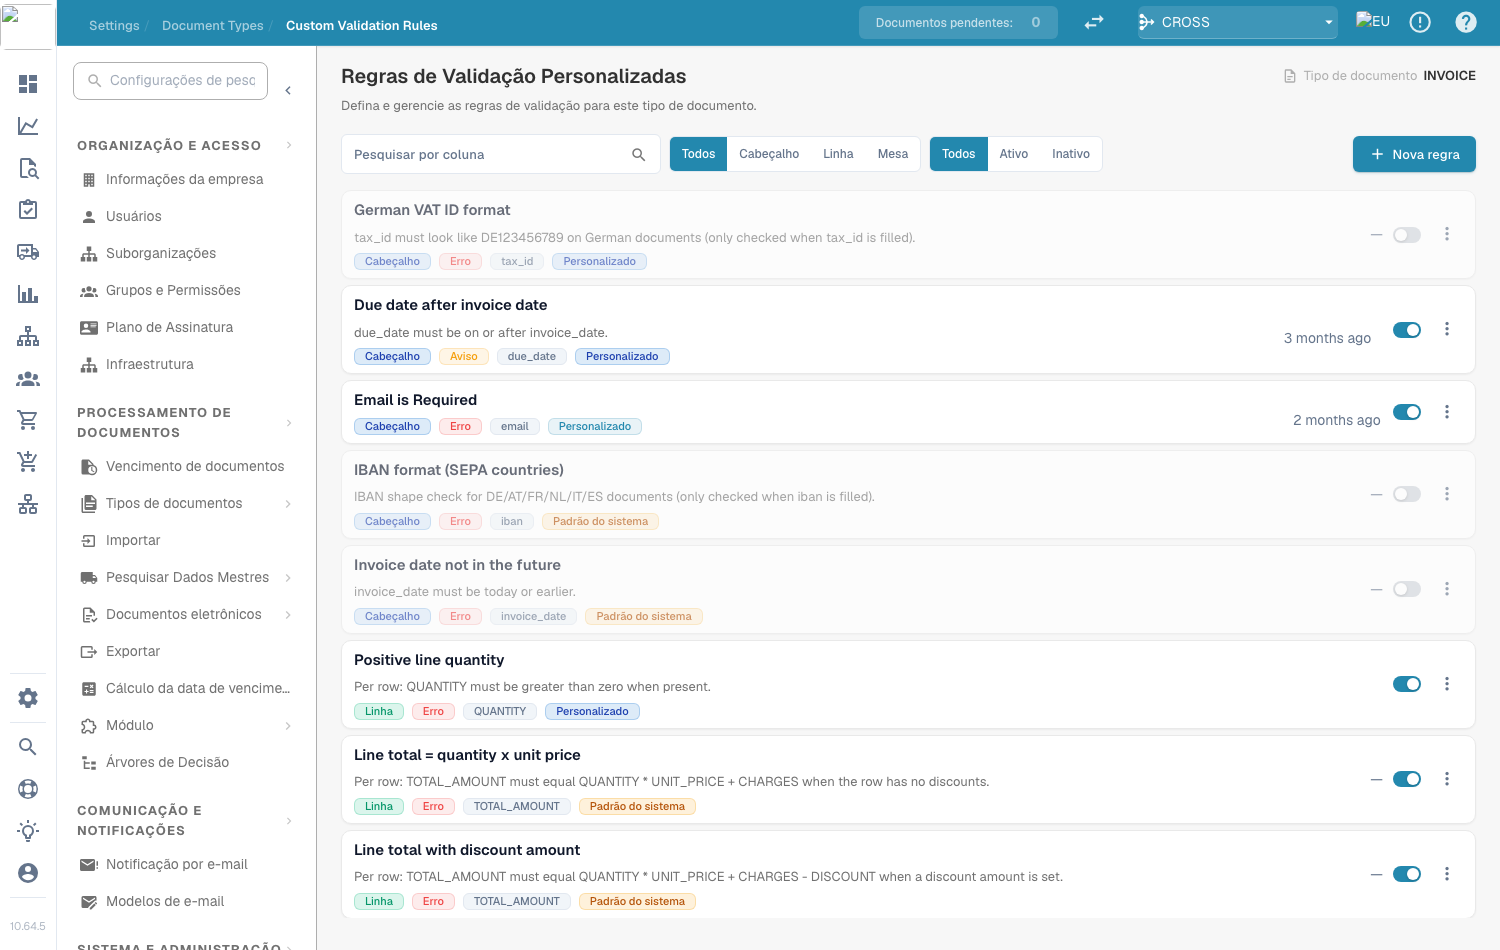The height and width of the screenshot is (950, 1500).
Task: Click the document search rail icon
Action: click(x=28, y=168)
